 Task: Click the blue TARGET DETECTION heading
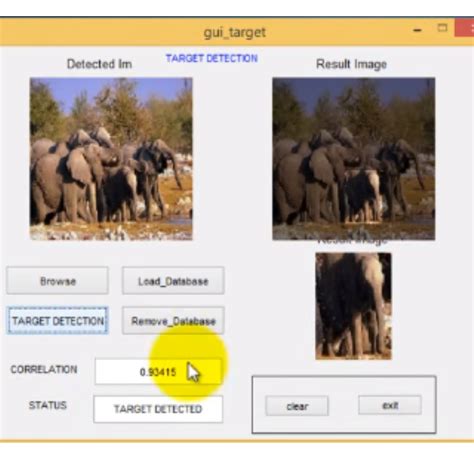tap(212, 58)
